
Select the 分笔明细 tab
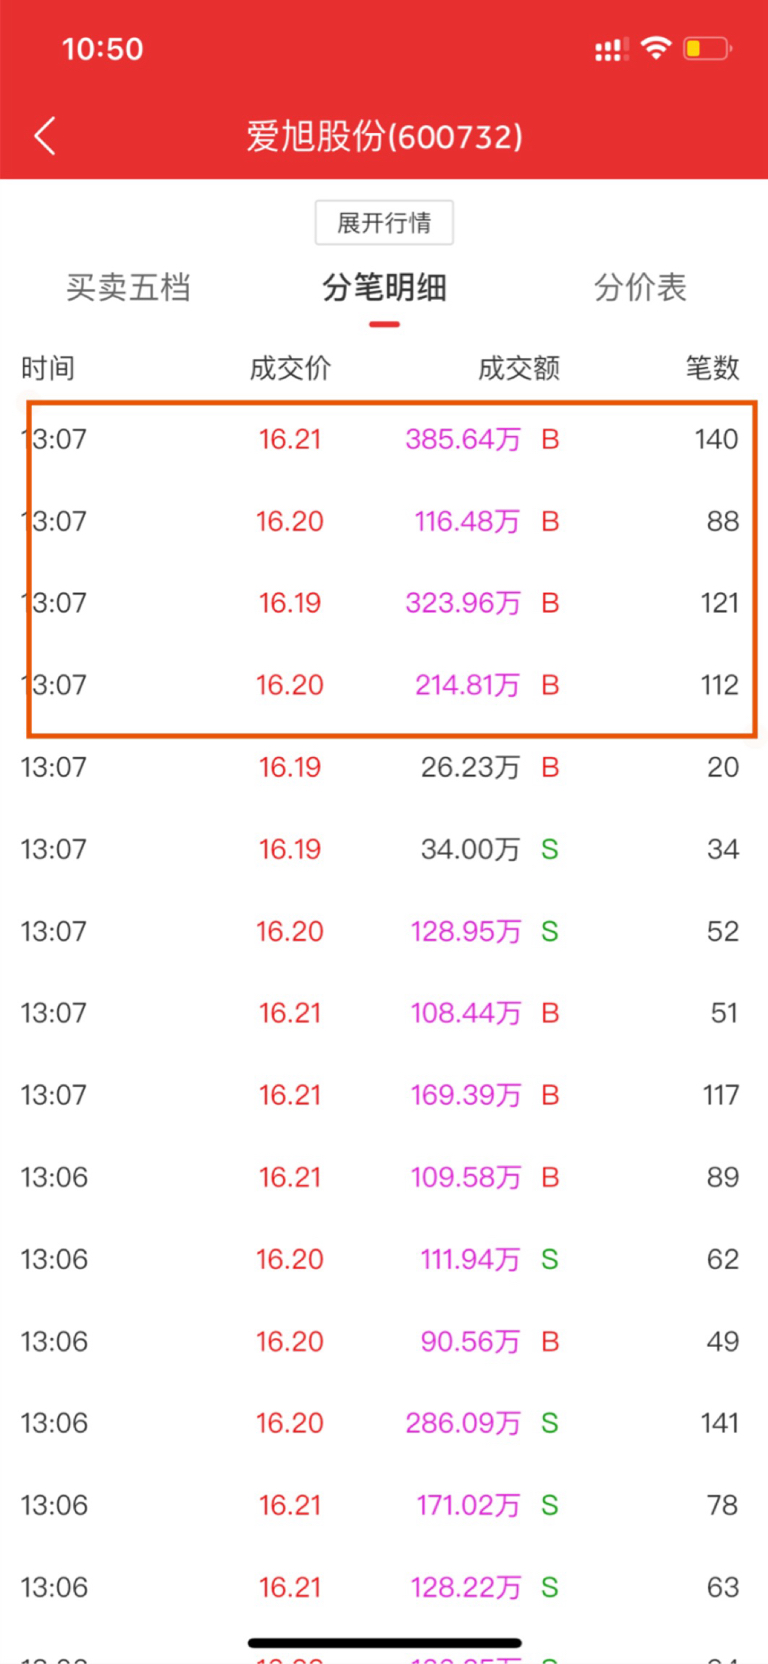384,288
